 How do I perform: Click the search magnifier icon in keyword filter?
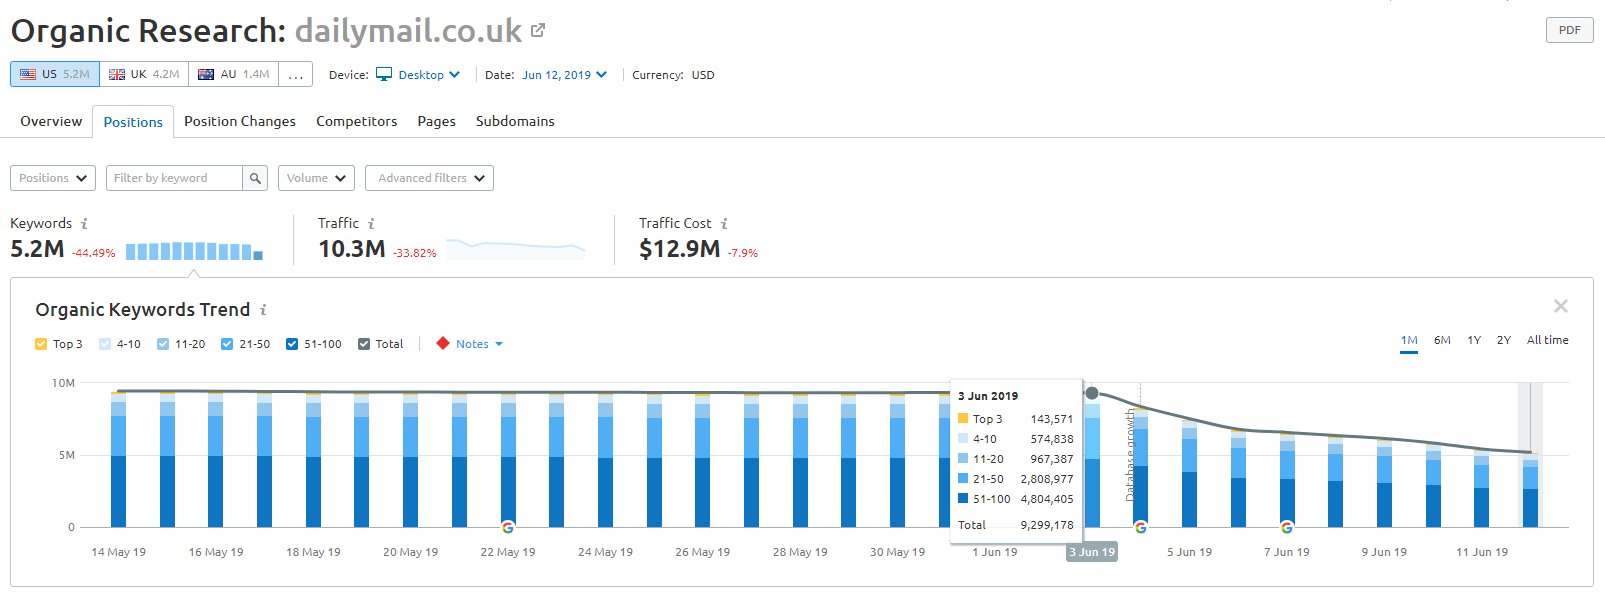(x=255, y=178)
